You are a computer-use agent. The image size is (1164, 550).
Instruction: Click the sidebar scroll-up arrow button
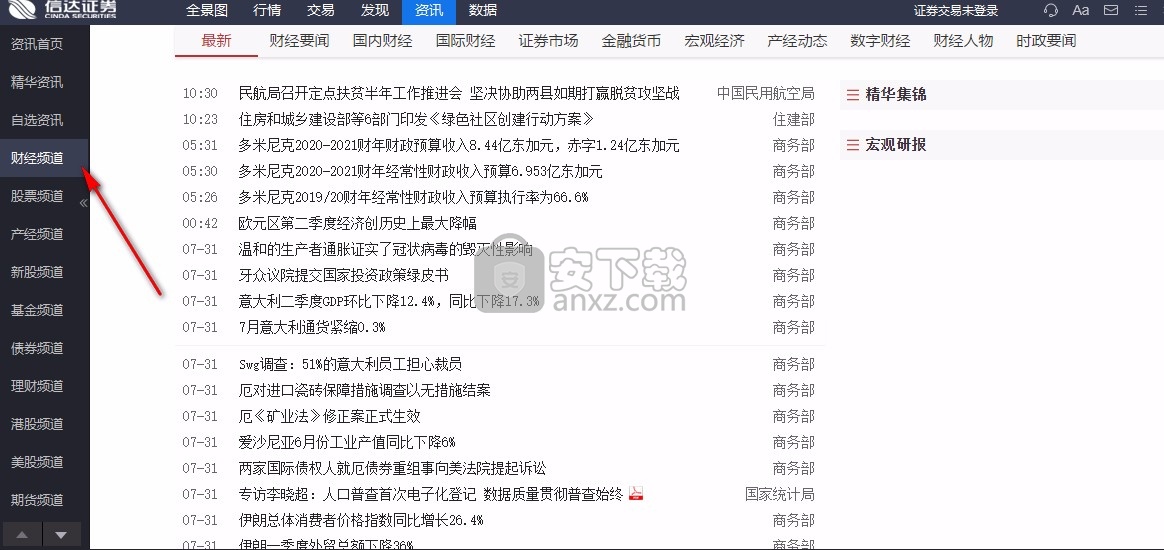(x=22, y=534)
